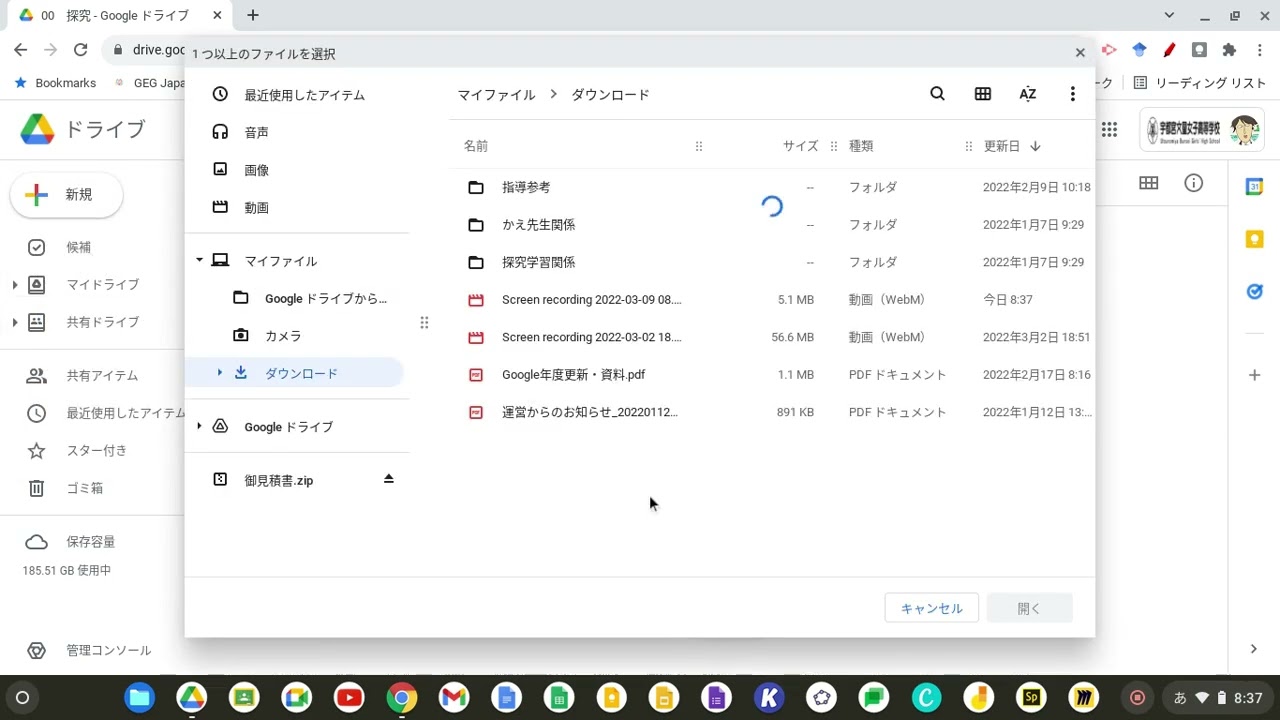
Task: Expand 共有ドライブ in Drive sidebar
Action: coord(15,322)
